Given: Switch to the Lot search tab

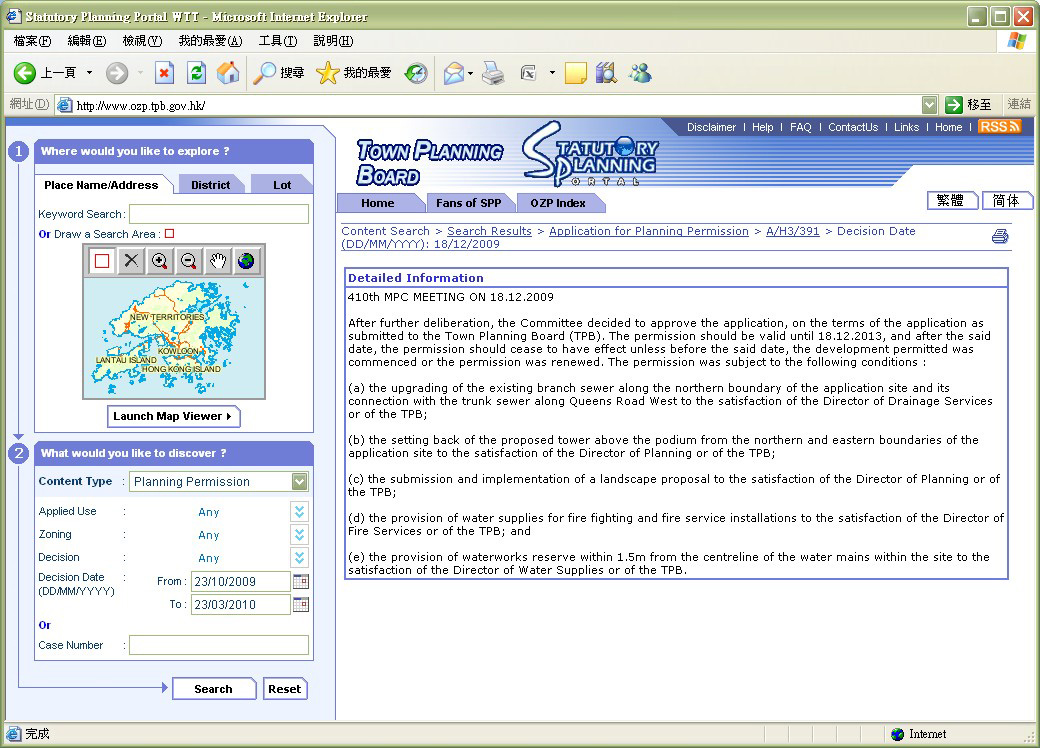Looking at the screenshot, I should (x=282, y=185).
